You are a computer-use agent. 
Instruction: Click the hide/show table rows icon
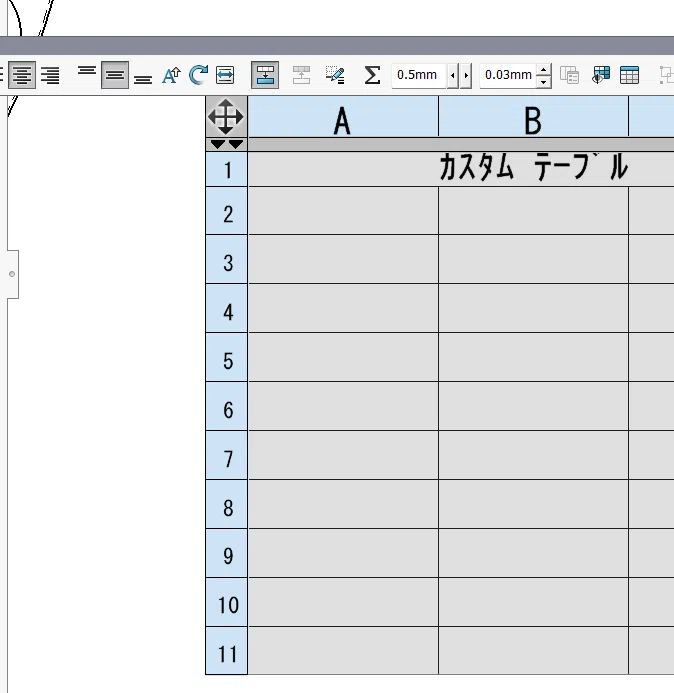[601, 75]
